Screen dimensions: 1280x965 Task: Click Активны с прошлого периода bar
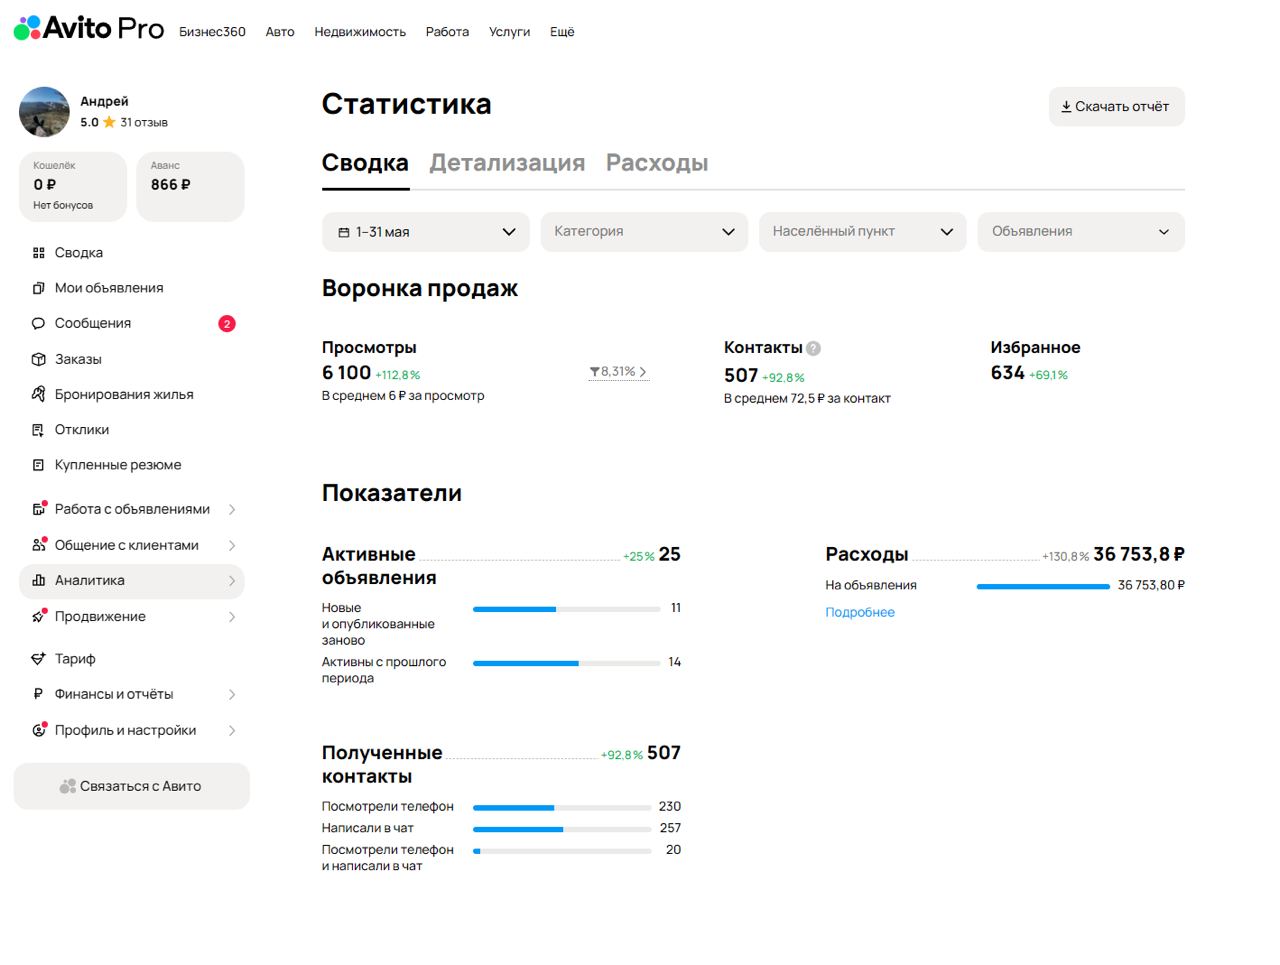(x=567, y=663)
